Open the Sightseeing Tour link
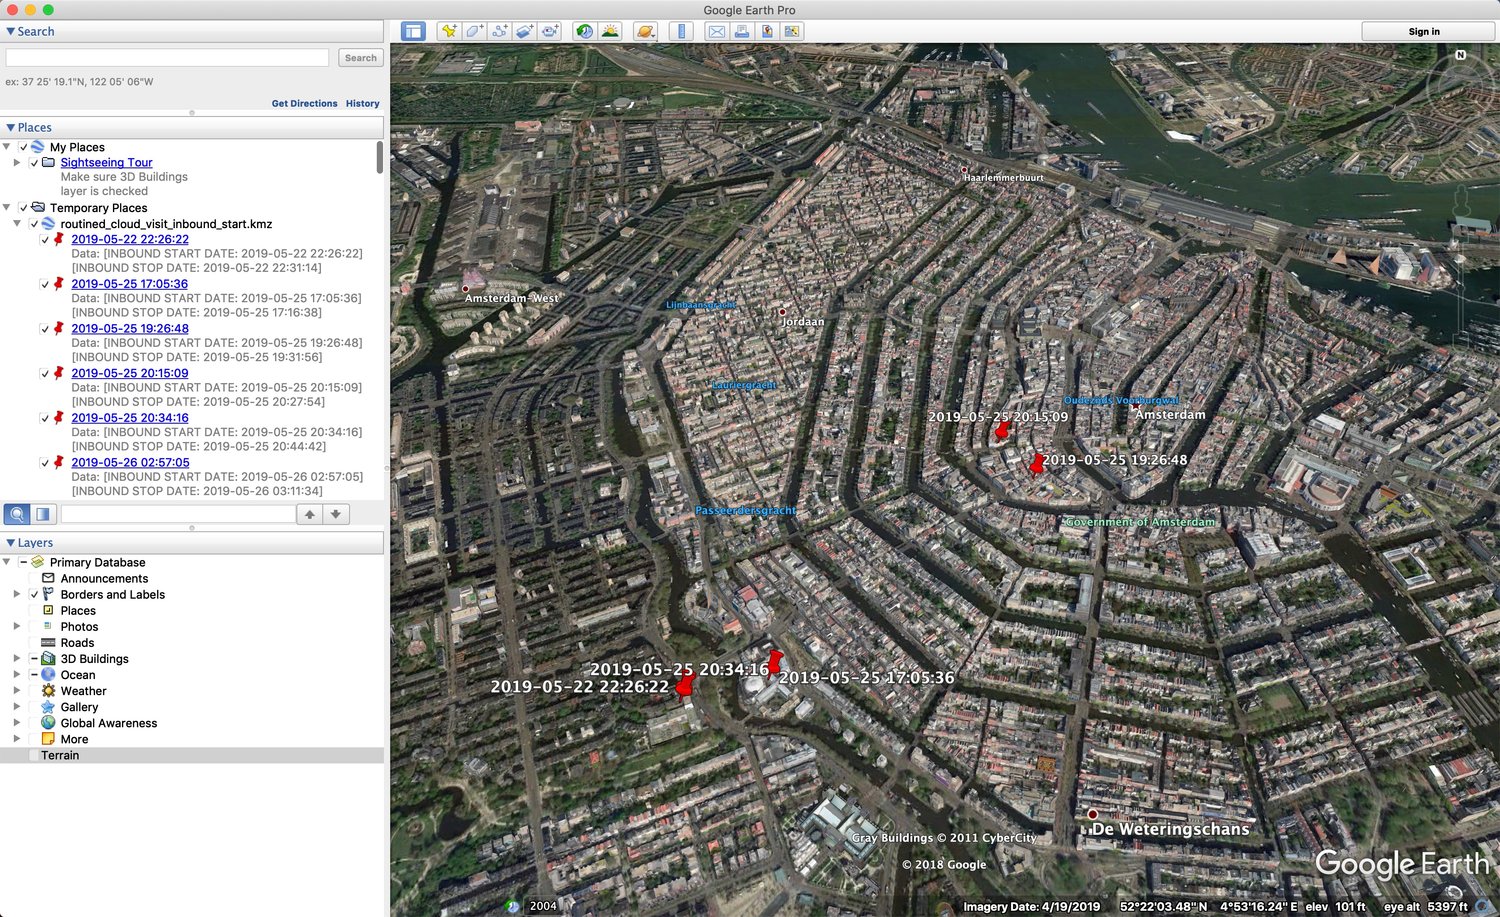The image size is (1500, 917). [x=106, y=162]
